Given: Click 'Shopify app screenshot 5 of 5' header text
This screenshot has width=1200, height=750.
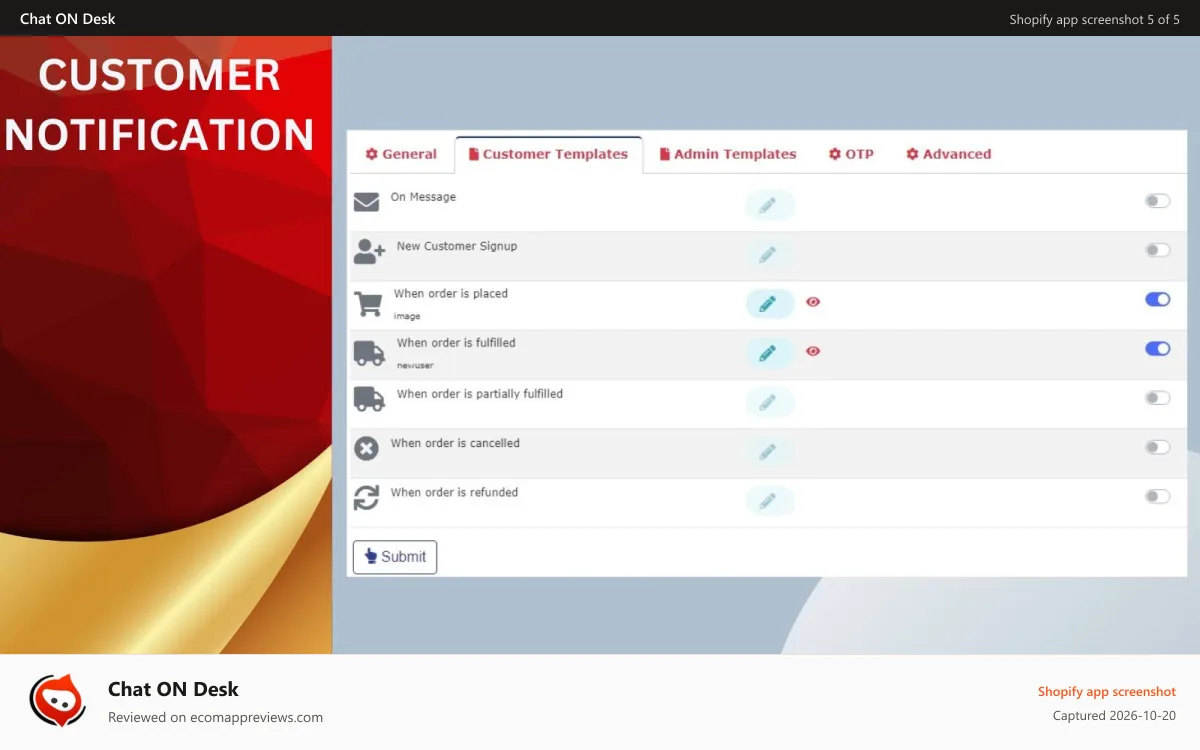Looking at the screenshot, I should pyautogui.click(x=1095, y=19).
